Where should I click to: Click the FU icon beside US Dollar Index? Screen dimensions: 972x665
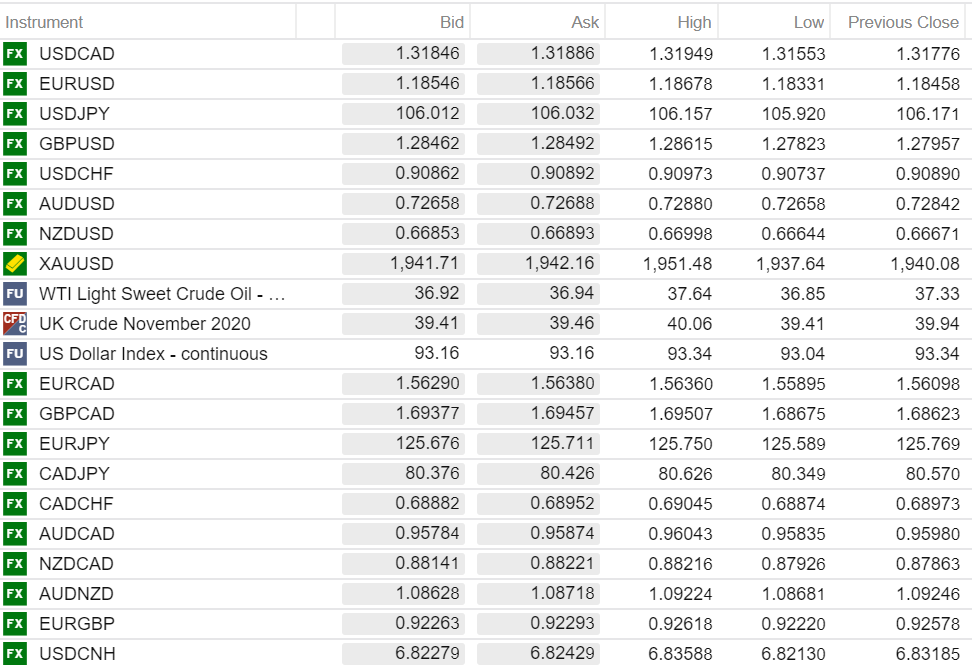click(15, 354)
